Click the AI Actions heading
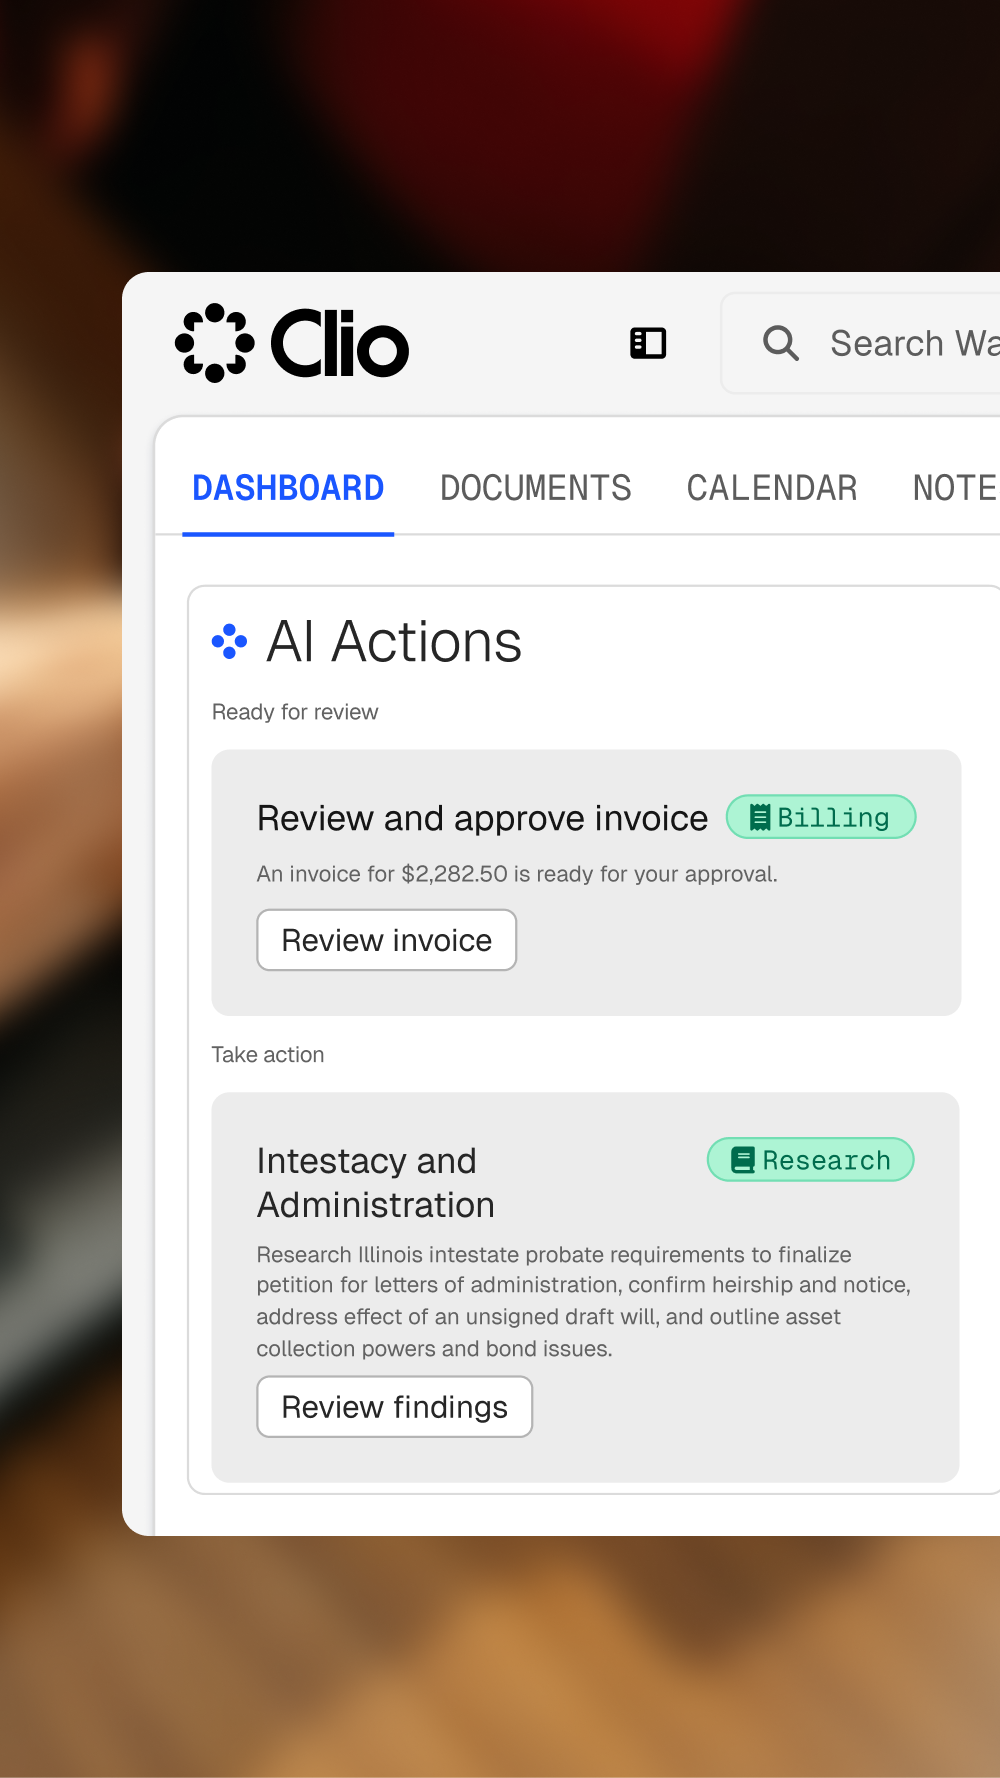Viewport: 1000px width, 1778px height. pyautogui.click(x=394, y=642)
